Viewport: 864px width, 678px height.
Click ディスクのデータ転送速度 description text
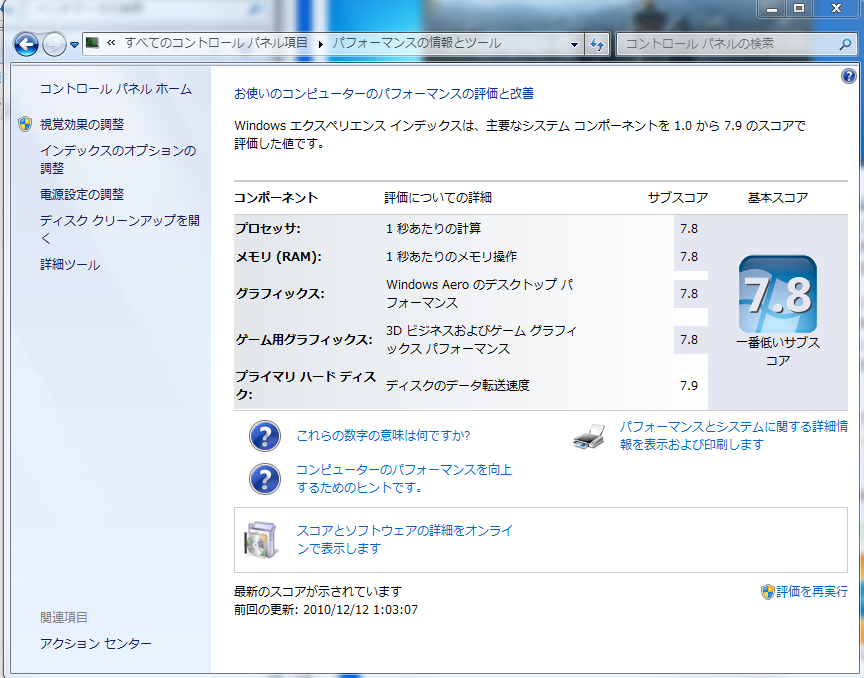coord(458,385)
